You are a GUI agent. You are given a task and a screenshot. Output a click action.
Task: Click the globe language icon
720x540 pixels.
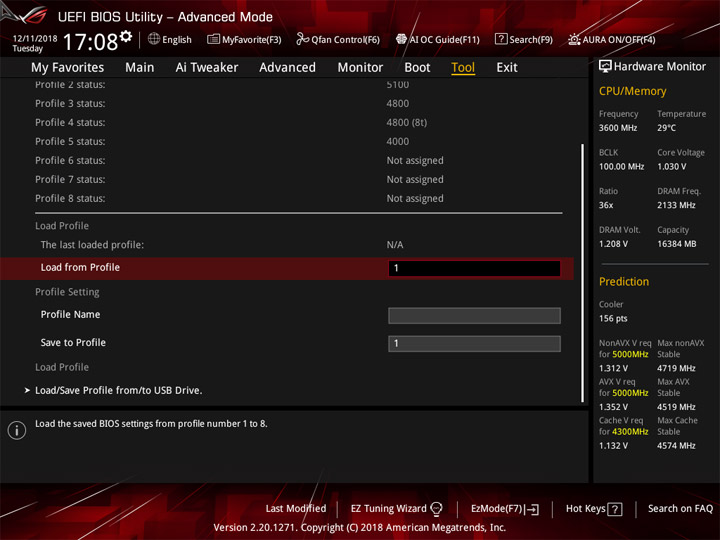pos(154,39)
